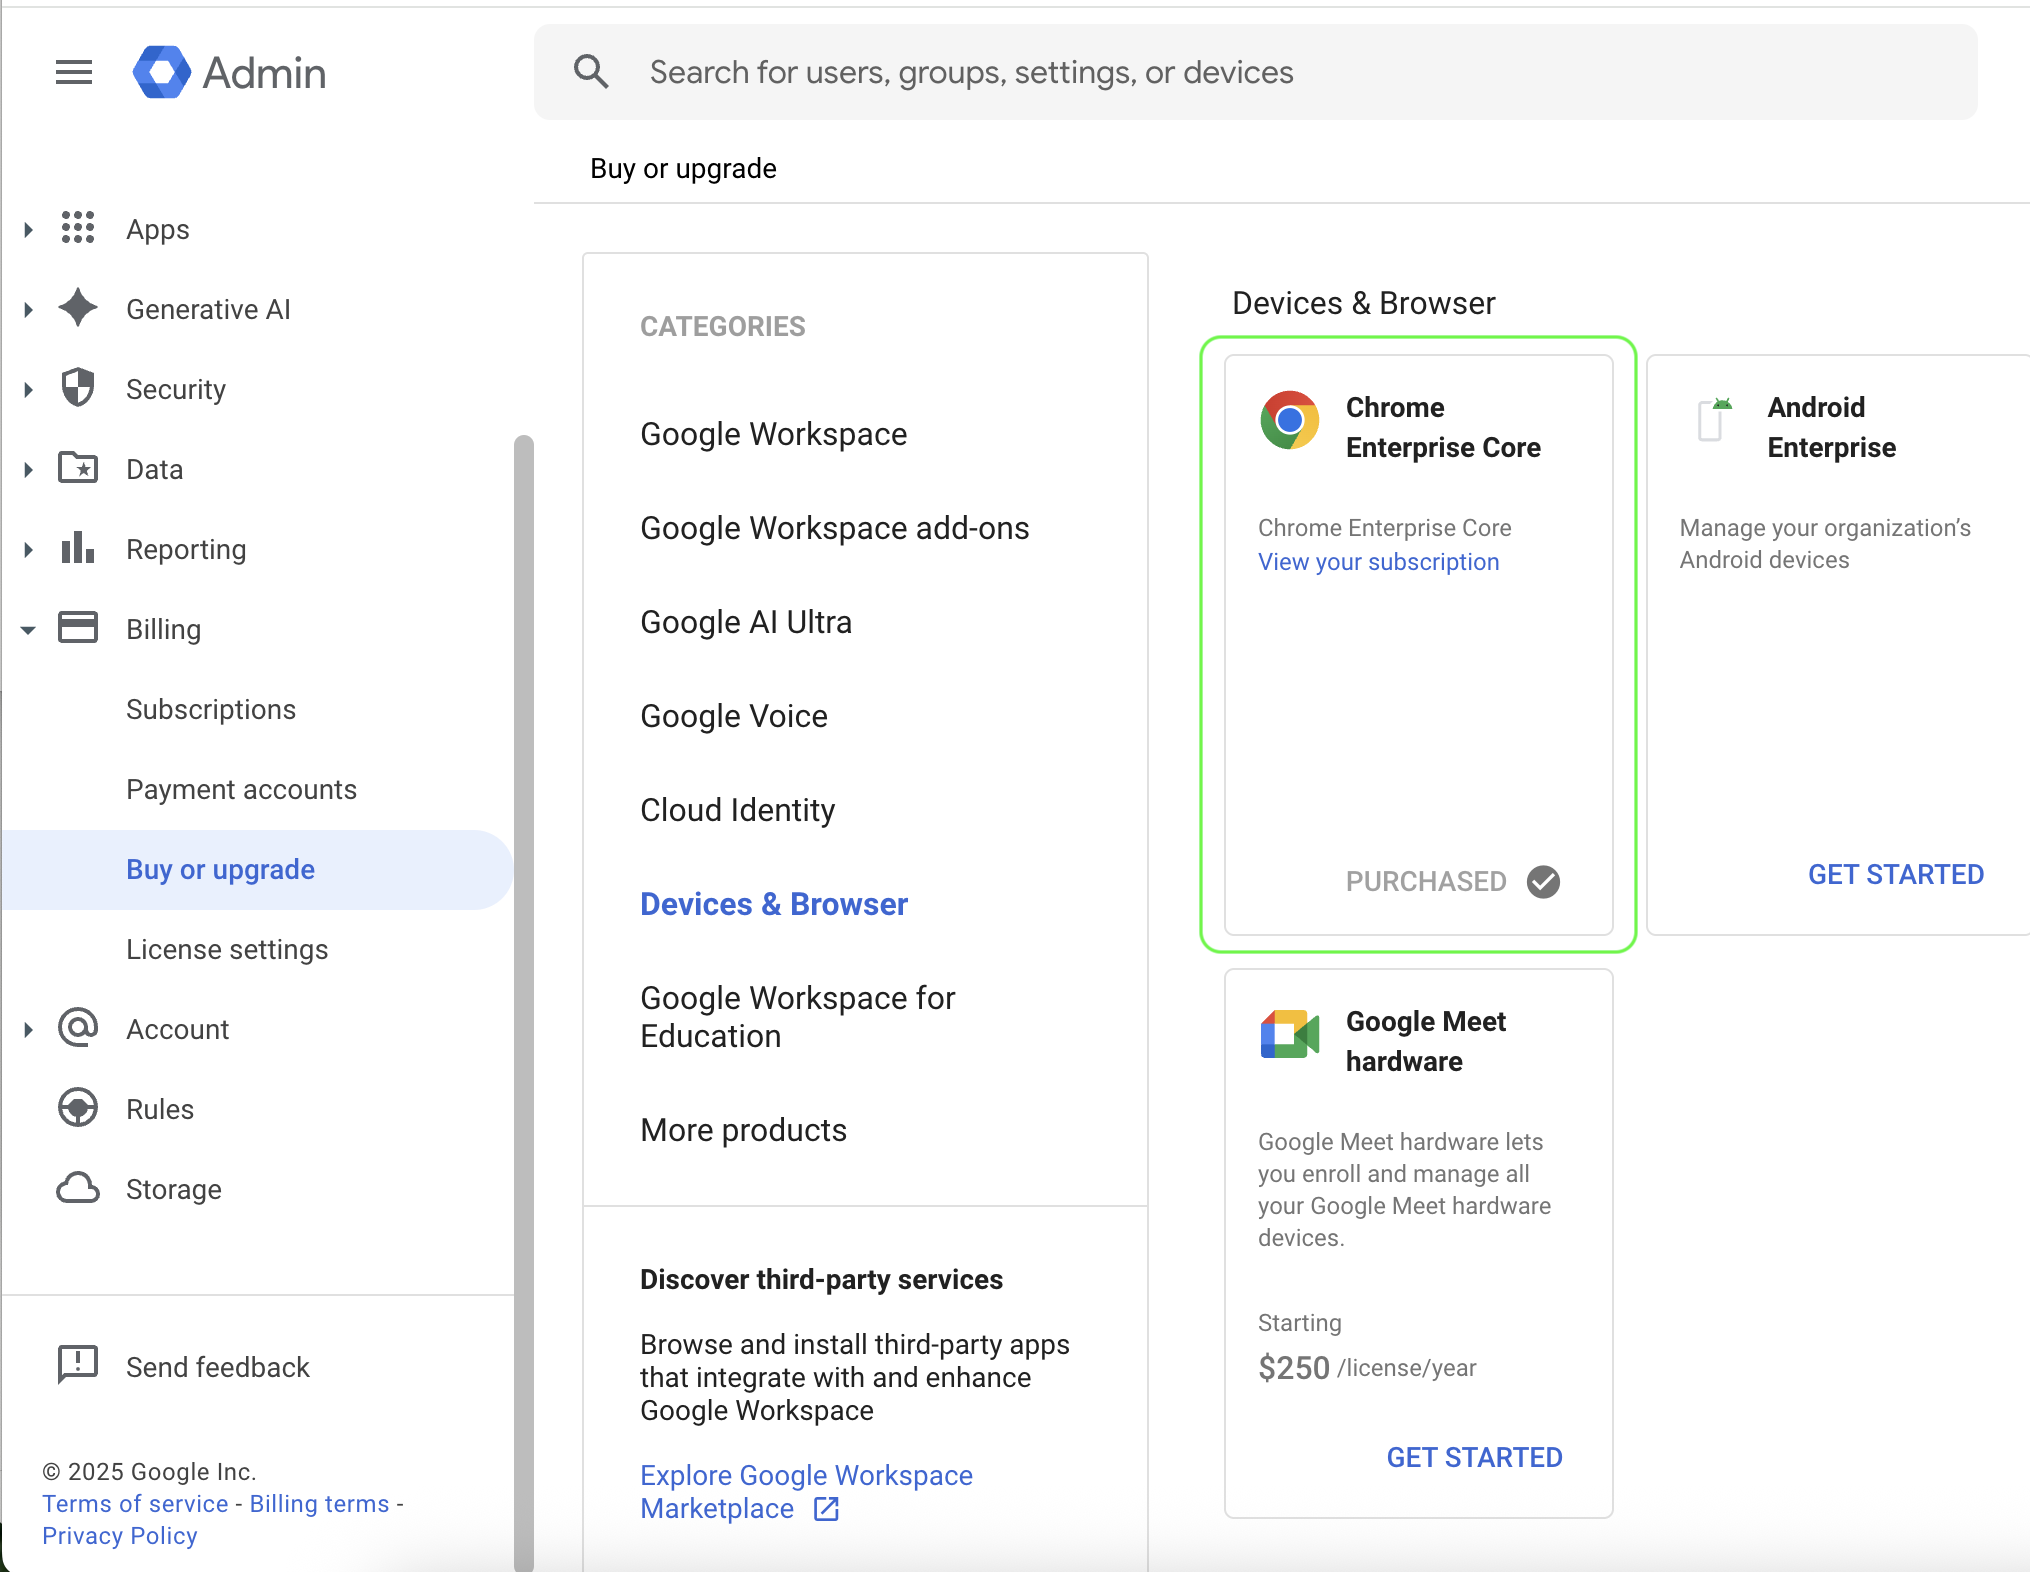Select Google Workspace add-ons category
The image size is (2030, 1572).
[x=835, y=528]
